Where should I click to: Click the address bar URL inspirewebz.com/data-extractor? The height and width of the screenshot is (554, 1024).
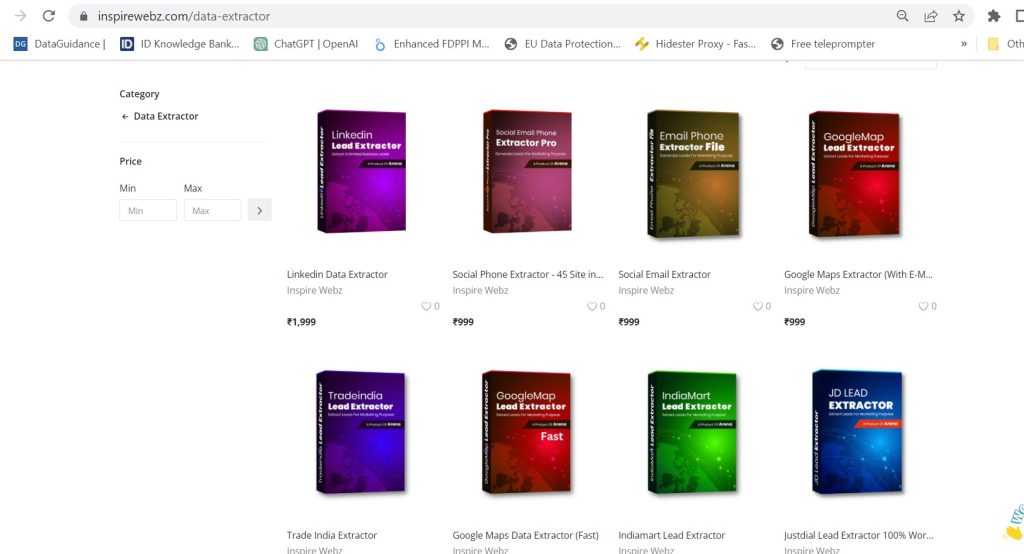pos(184,16)
